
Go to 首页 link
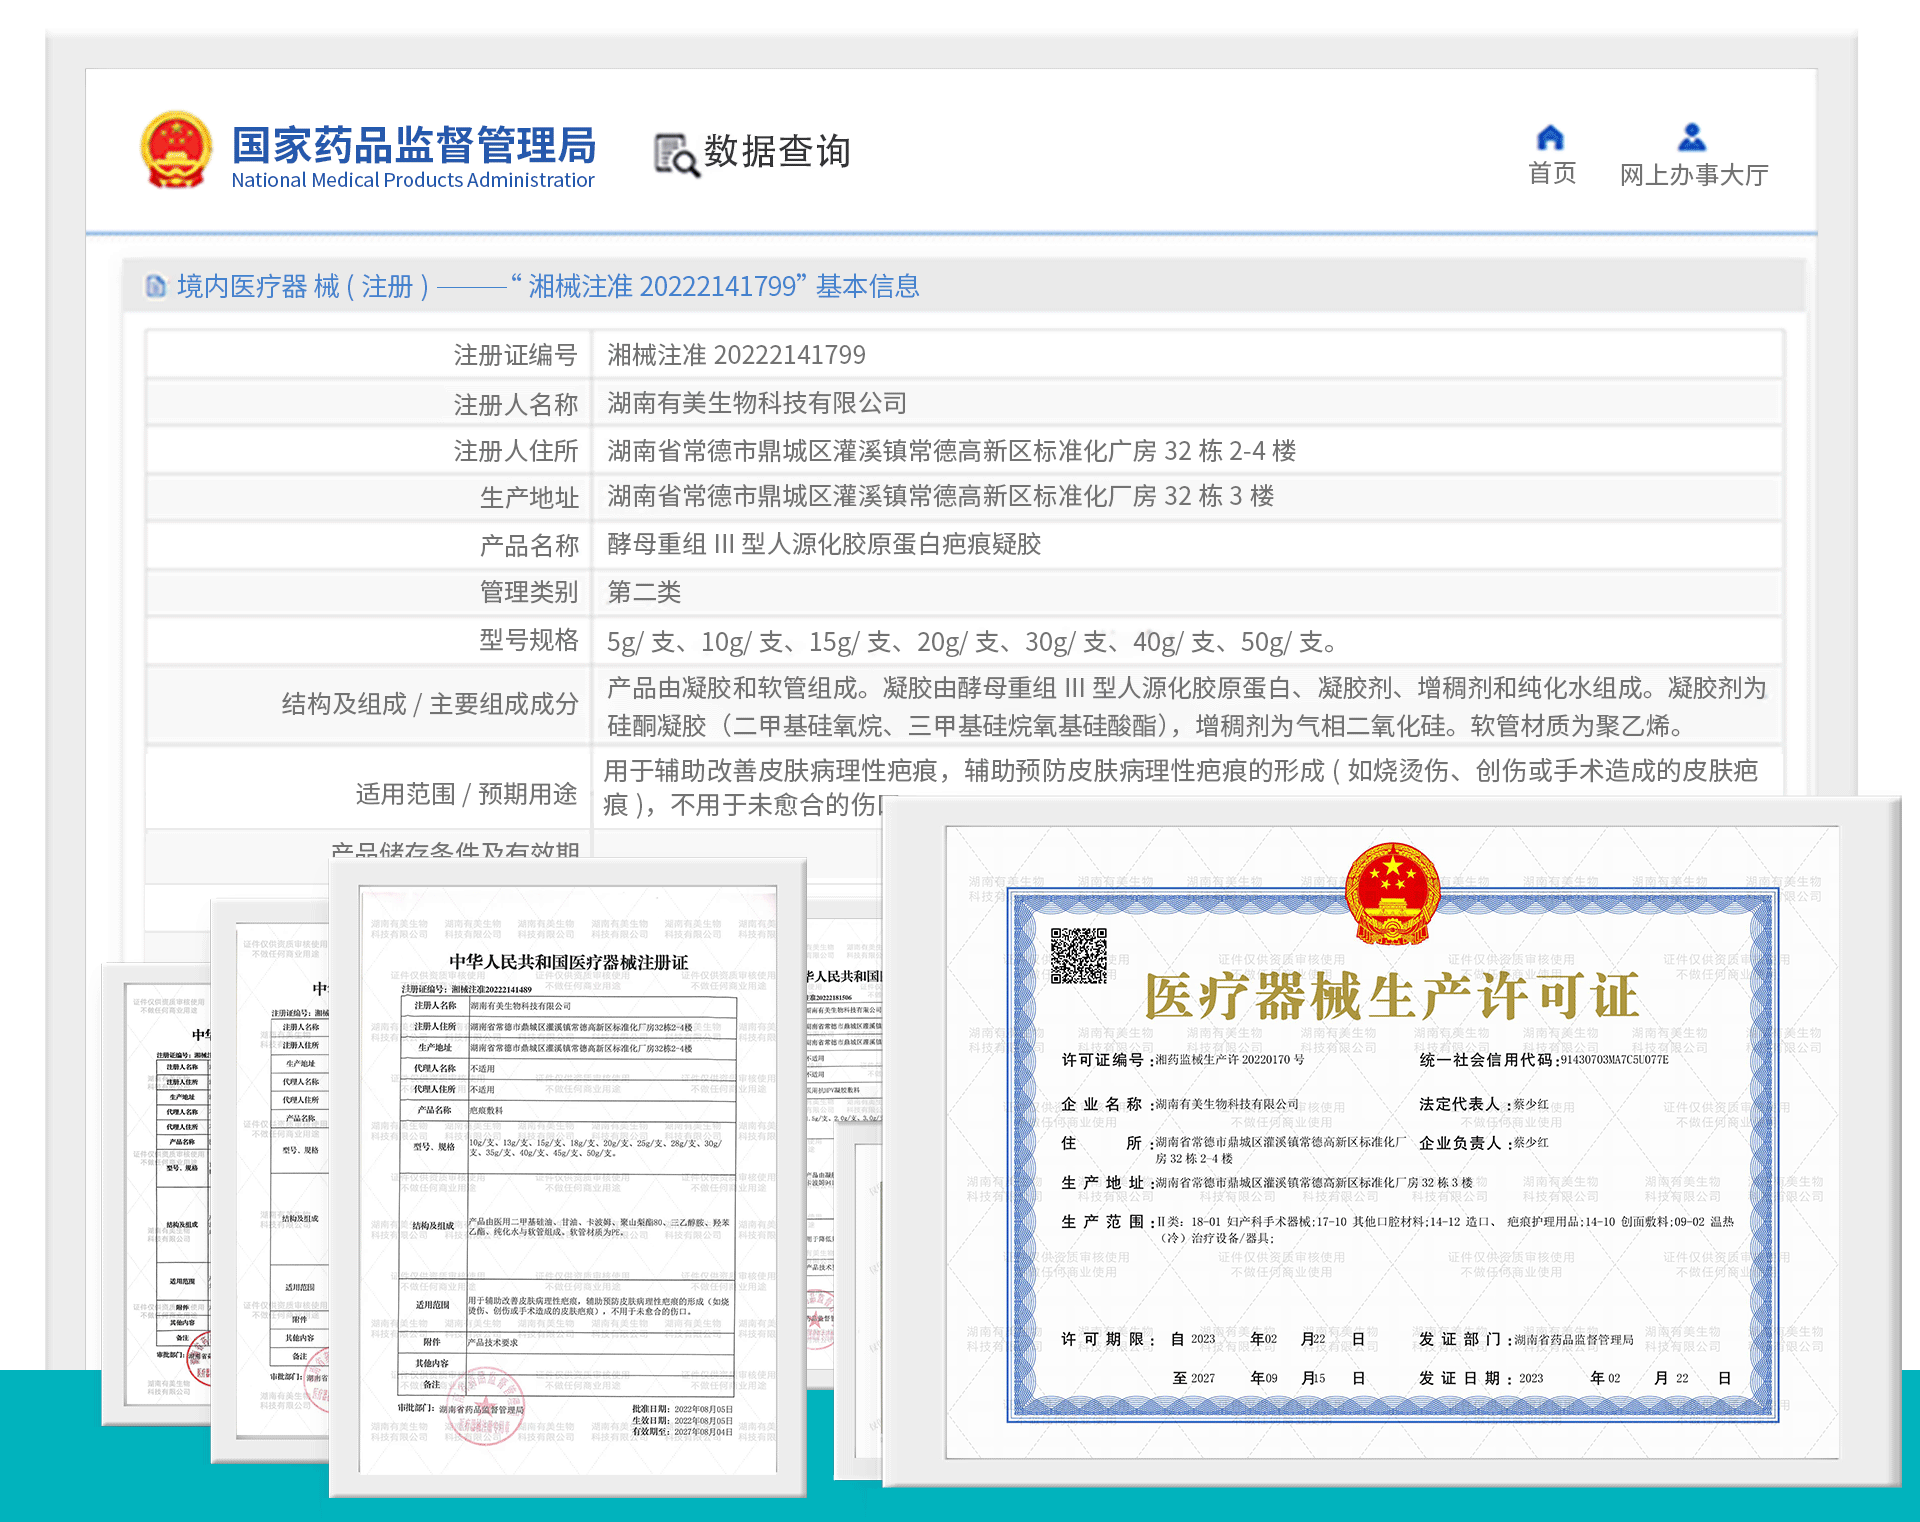coord(1552,174)
